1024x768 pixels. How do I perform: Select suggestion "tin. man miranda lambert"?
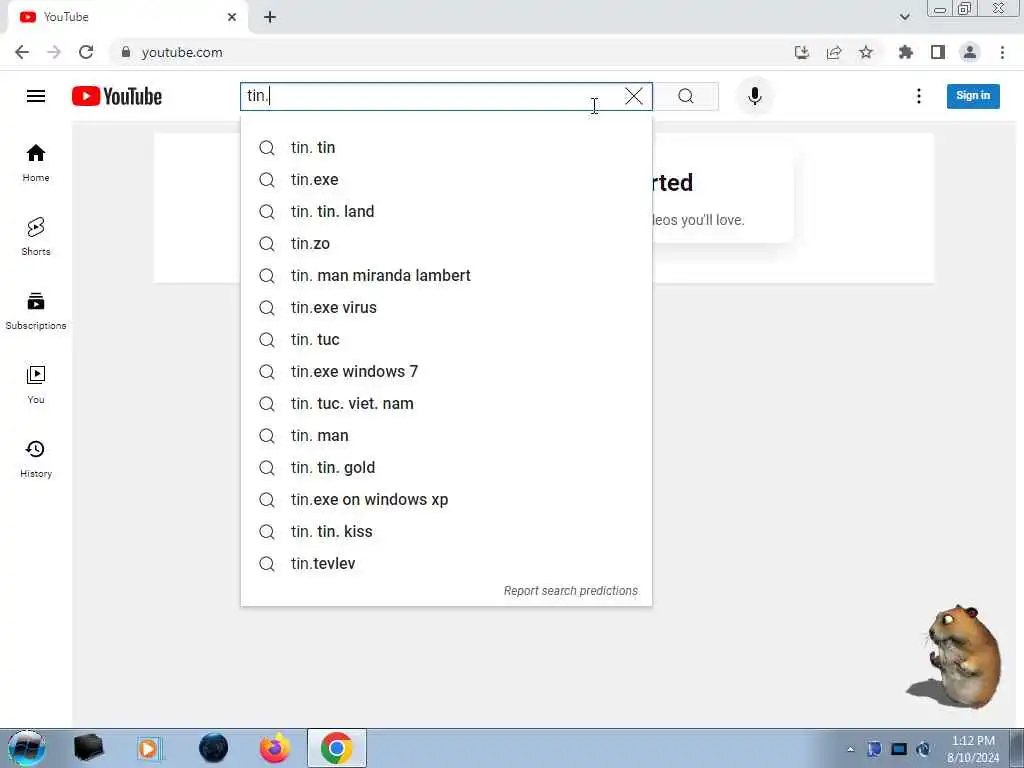(x=446, y=276)
